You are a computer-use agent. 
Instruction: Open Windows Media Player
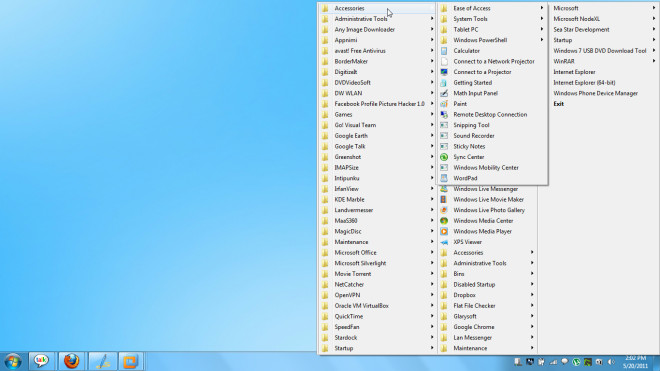482,231
